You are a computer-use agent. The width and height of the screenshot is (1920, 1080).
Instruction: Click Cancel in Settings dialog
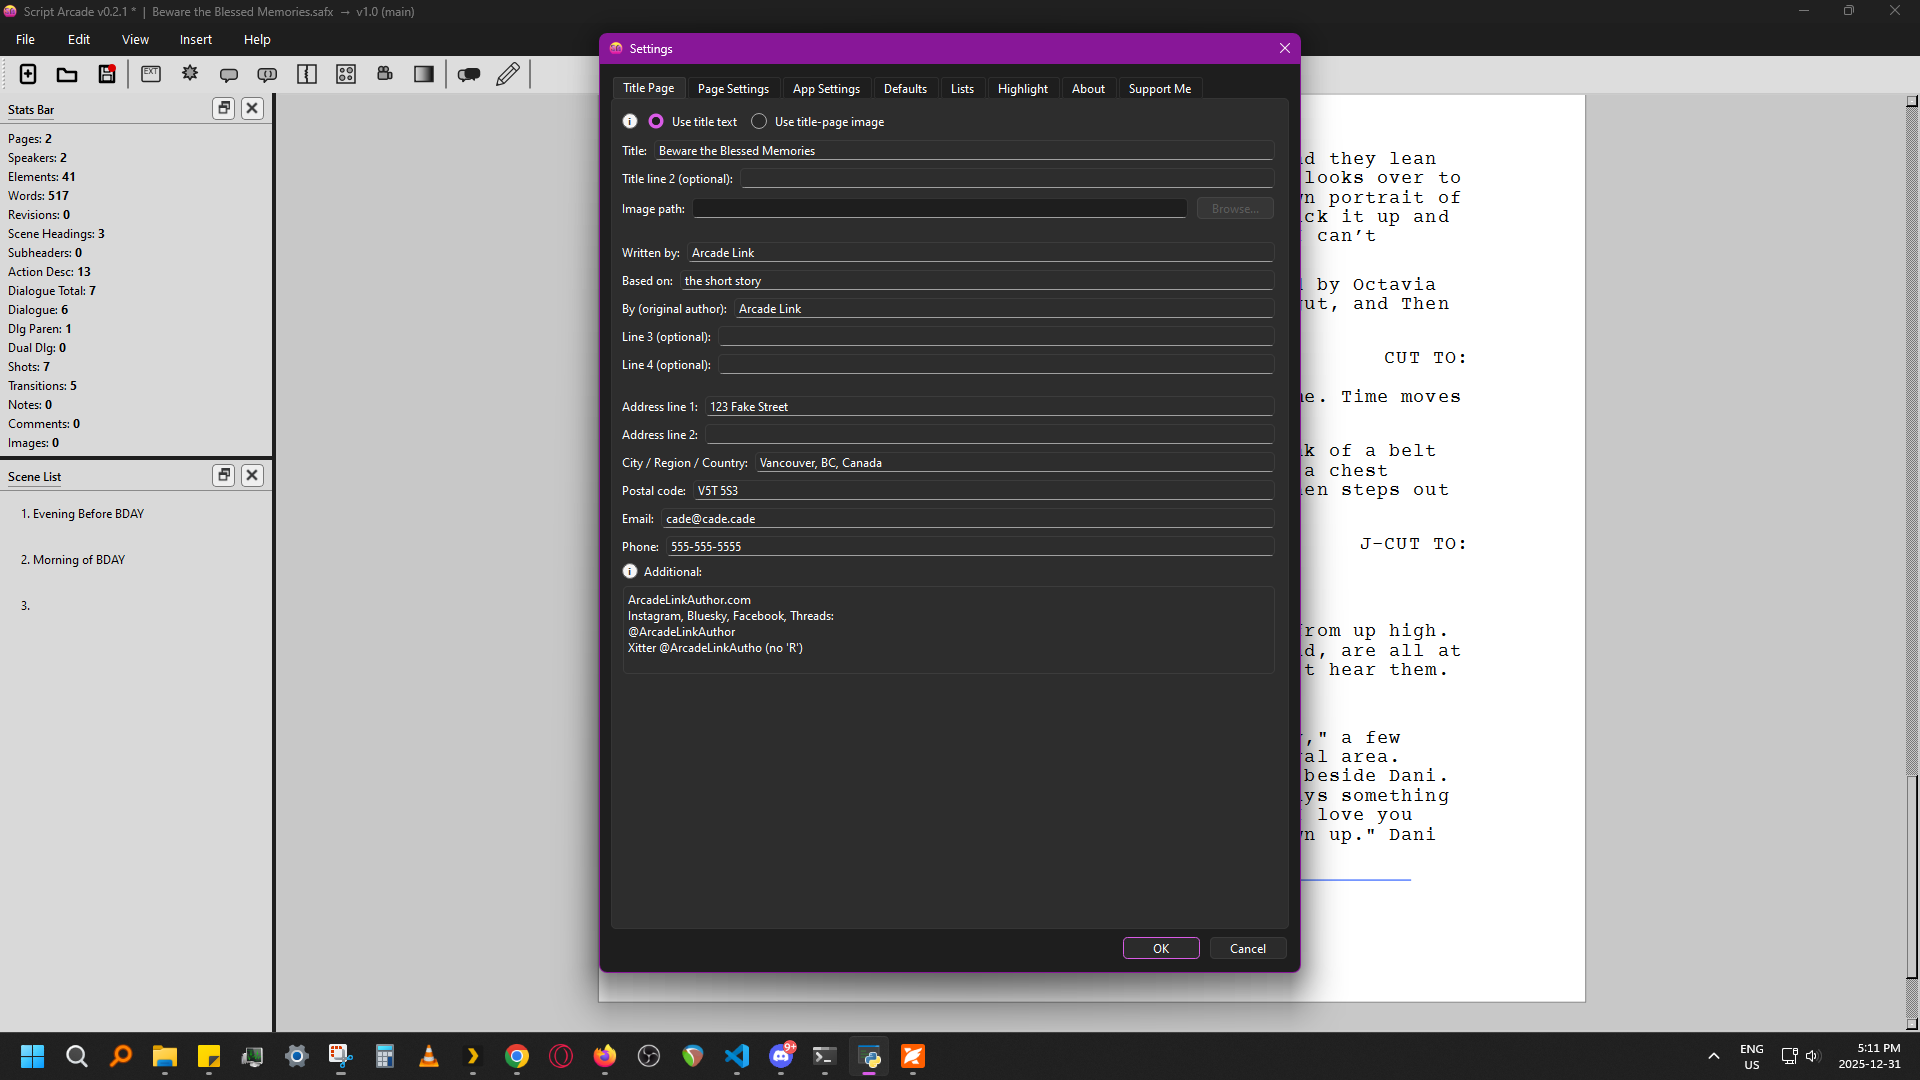(1247, 948)
